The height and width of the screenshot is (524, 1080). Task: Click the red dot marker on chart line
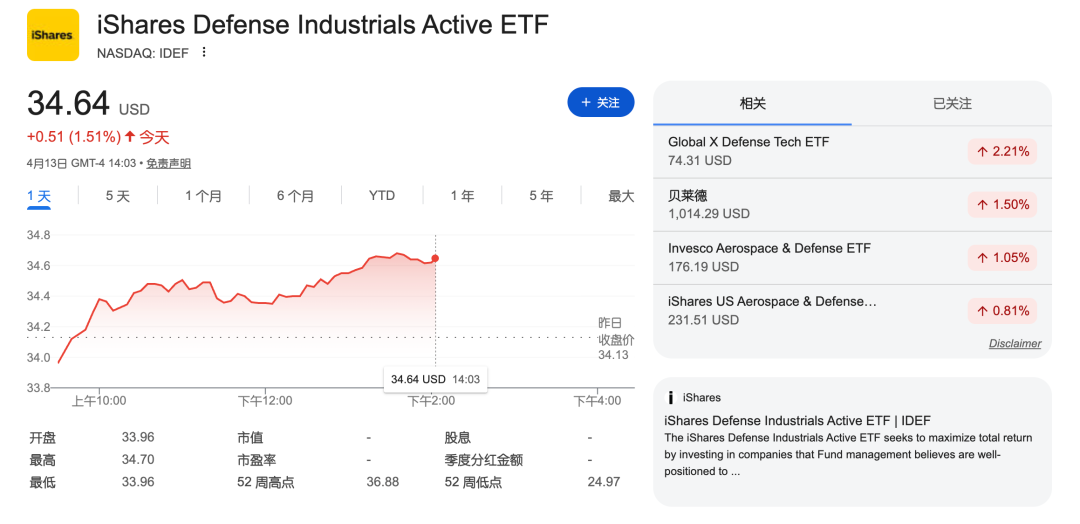[x=435, y=258]
